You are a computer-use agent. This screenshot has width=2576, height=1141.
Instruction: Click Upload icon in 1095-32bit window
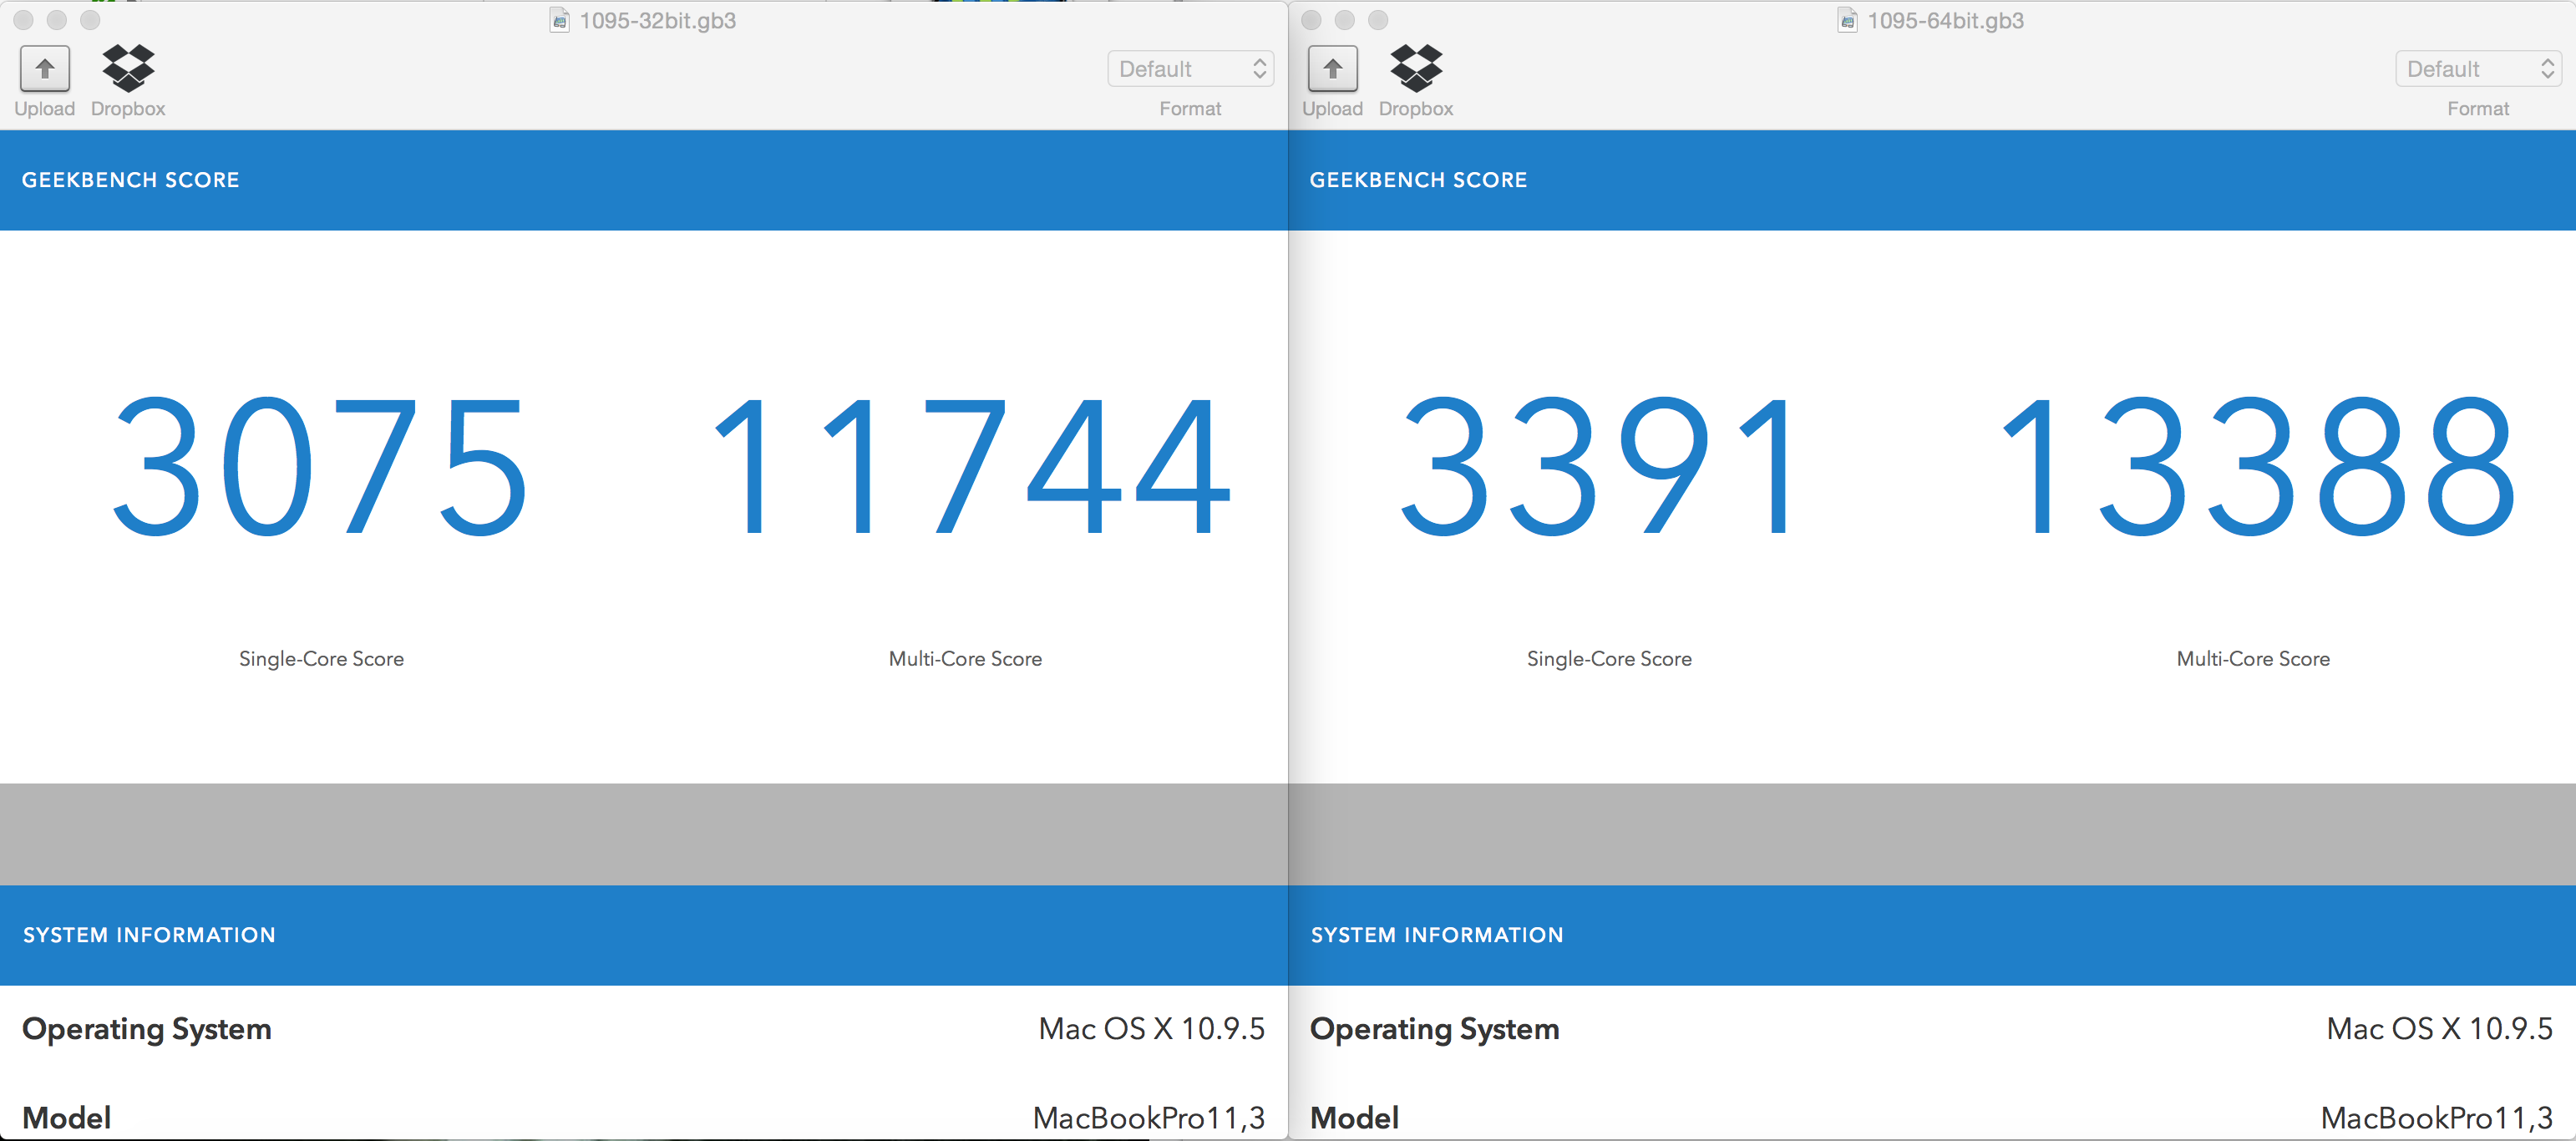pyautogui.click(x=44, y=69)
